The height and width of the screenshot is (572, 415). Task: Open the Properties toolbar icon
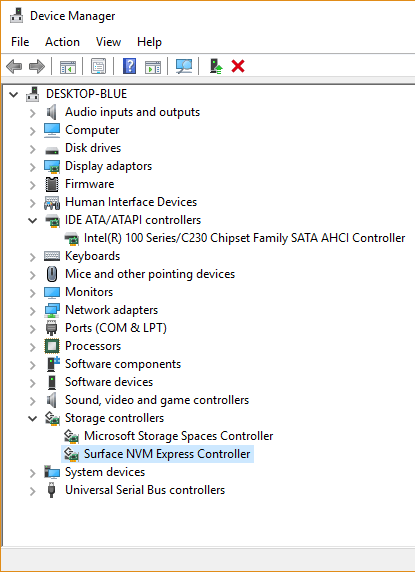pyautogui.click(x=98, y=67)
